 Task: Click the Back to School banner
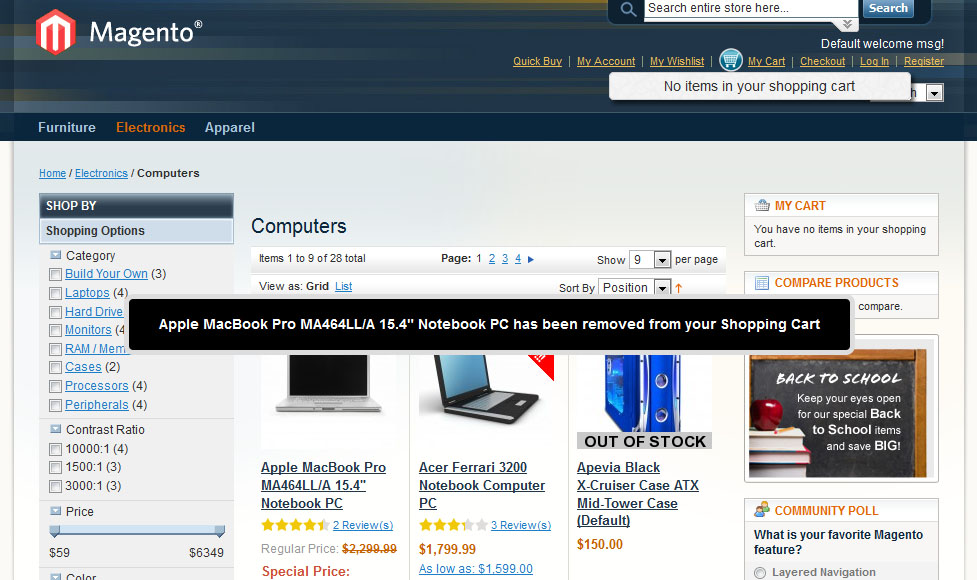pyautogui.click(x=841, y=408)
